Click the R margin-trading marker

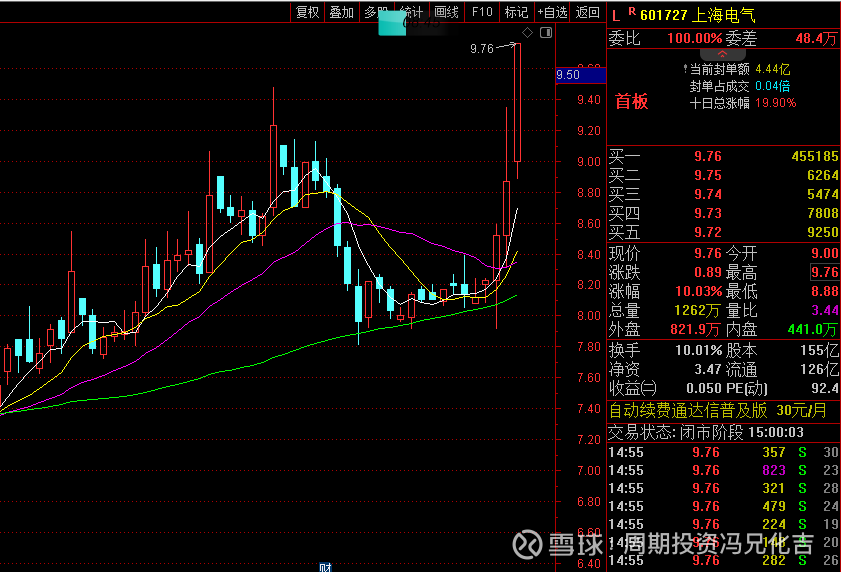click(632, 11)
